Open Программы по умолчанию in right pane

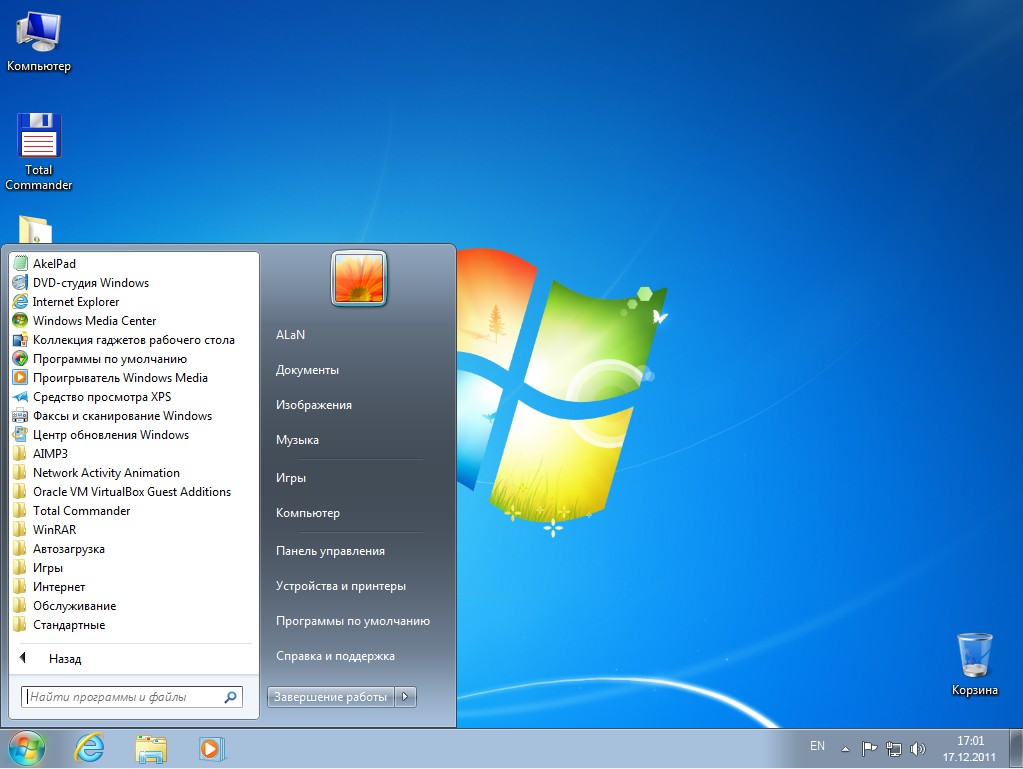[353, 621]
